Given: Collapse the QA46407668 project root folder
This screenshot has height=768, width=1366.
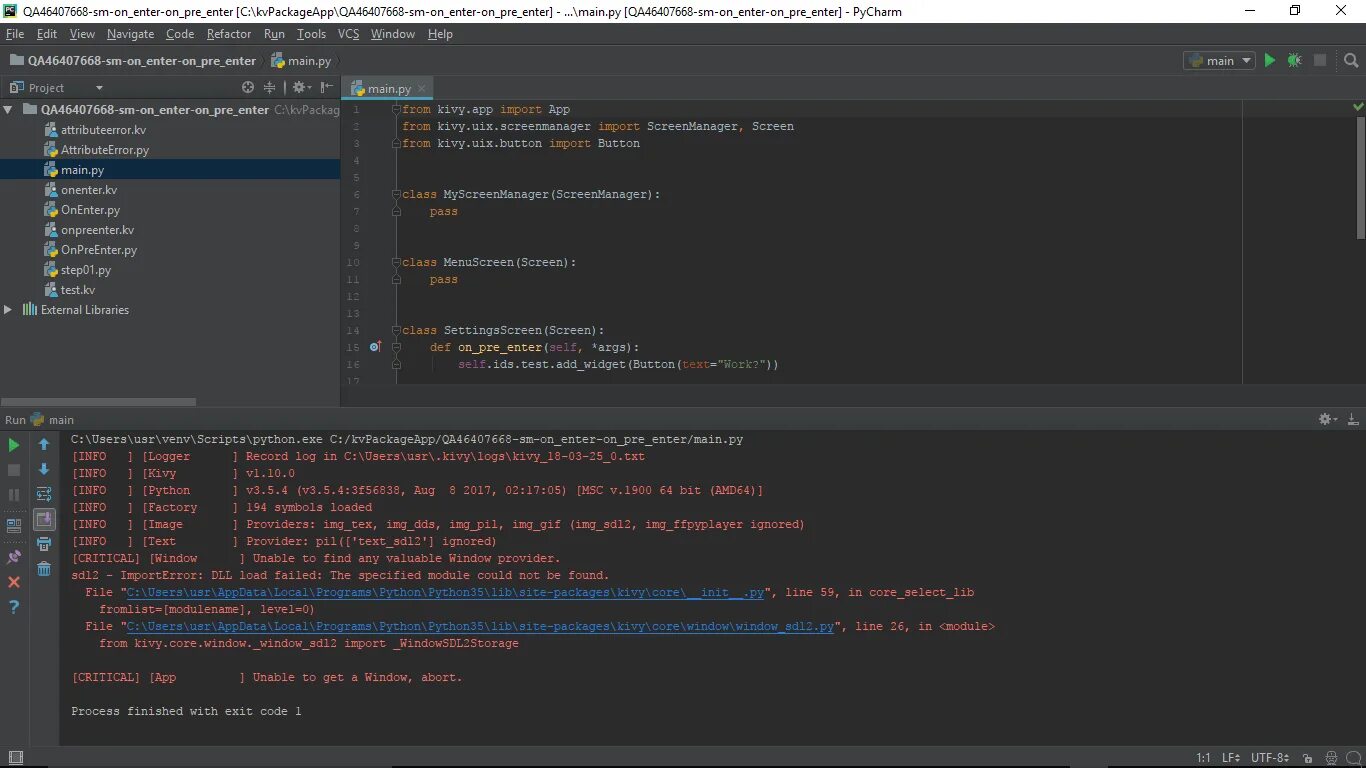Looking at the screenshot, I should (x=9, y=110).
